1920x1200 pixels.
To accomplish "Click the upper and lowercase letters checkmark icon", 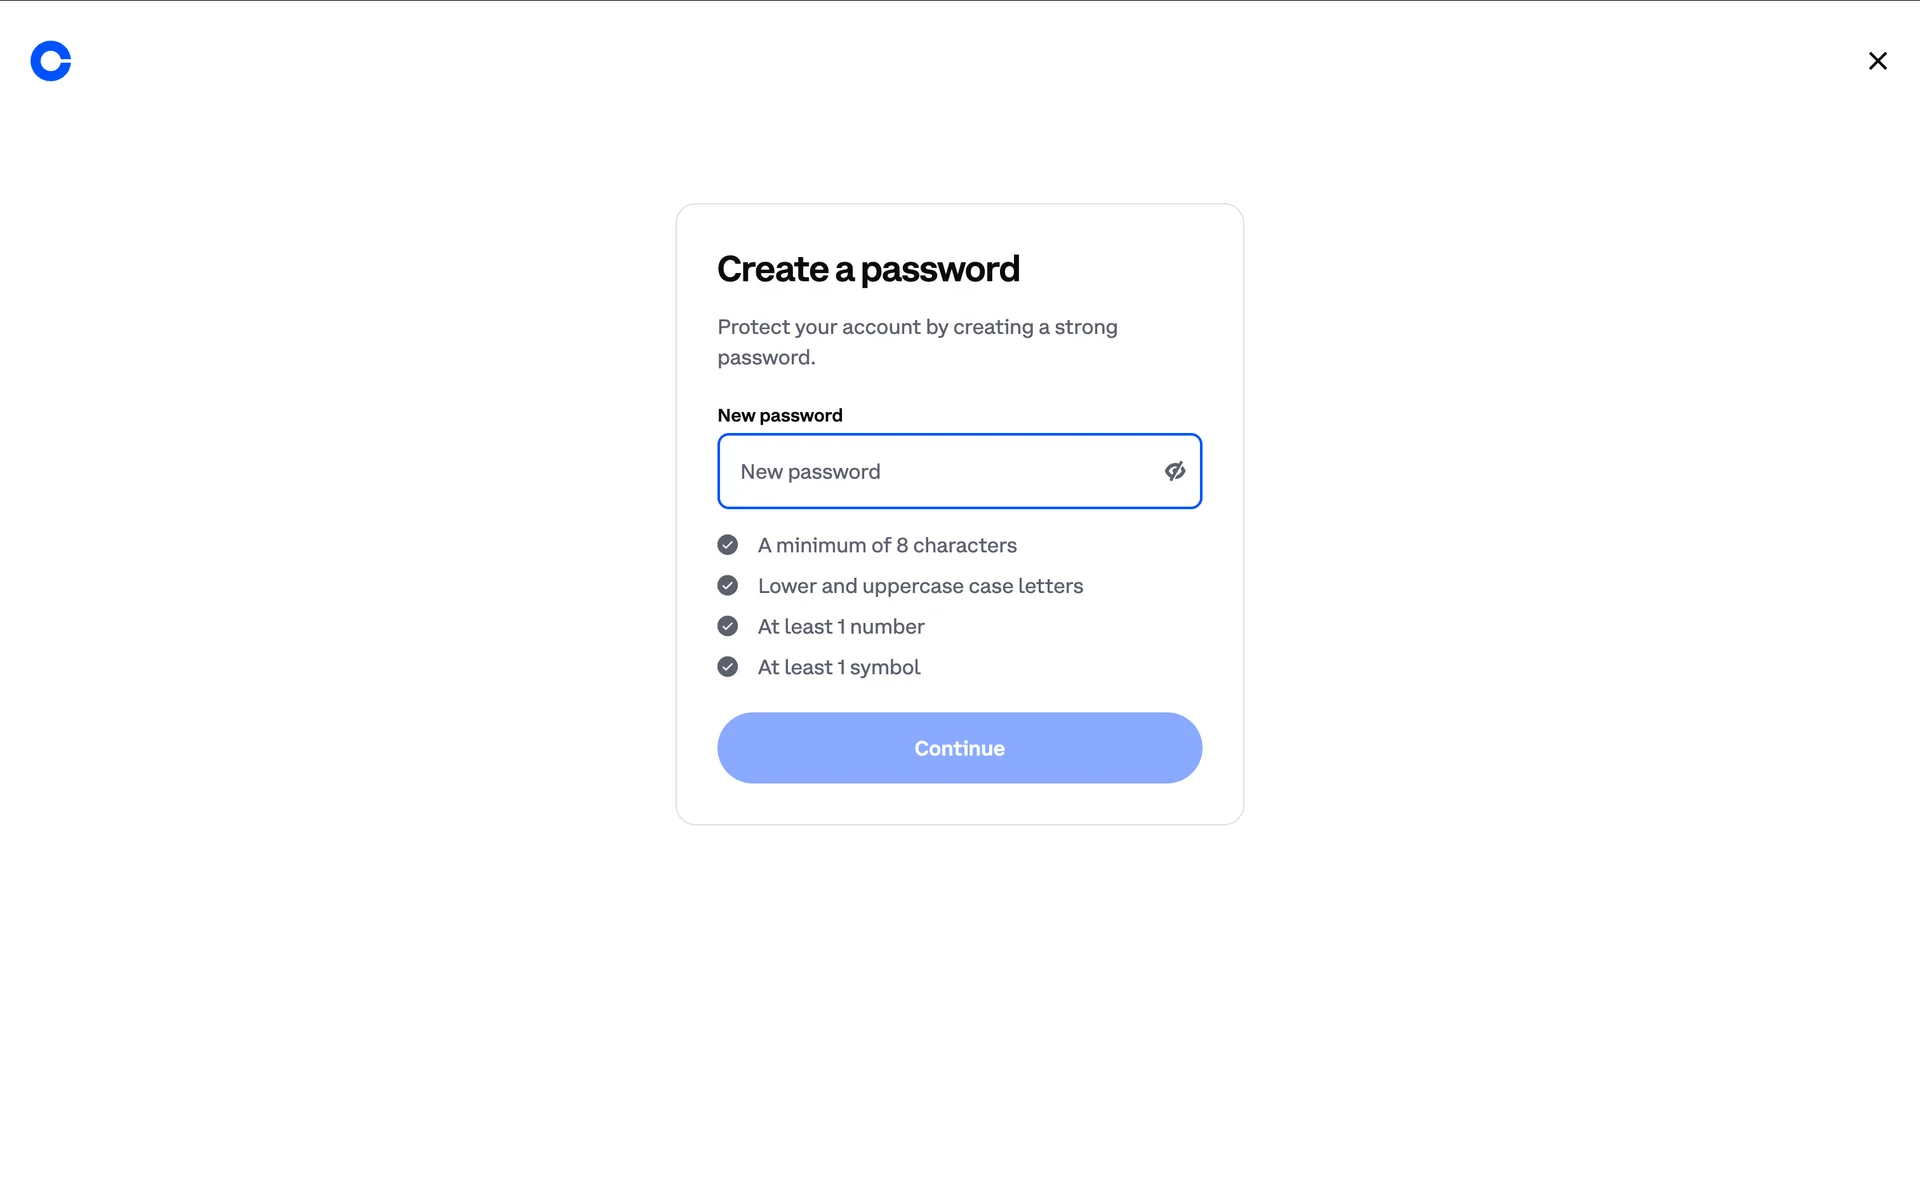I will (x=728, y=586).
